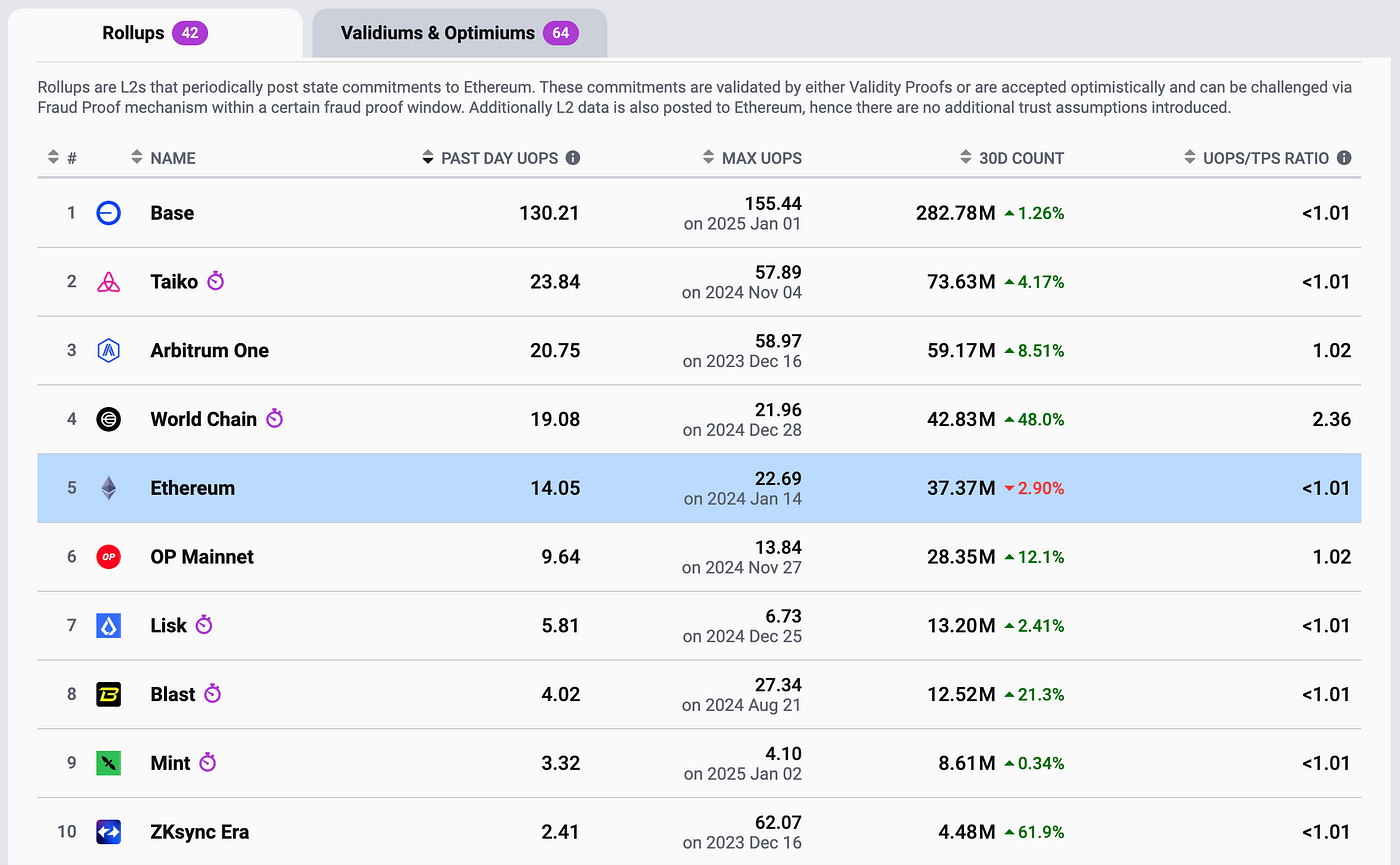The height and width of the screenshot is (865, 1400).
Task: Open the Lisk rollup entry
Action: pos(168,626)
